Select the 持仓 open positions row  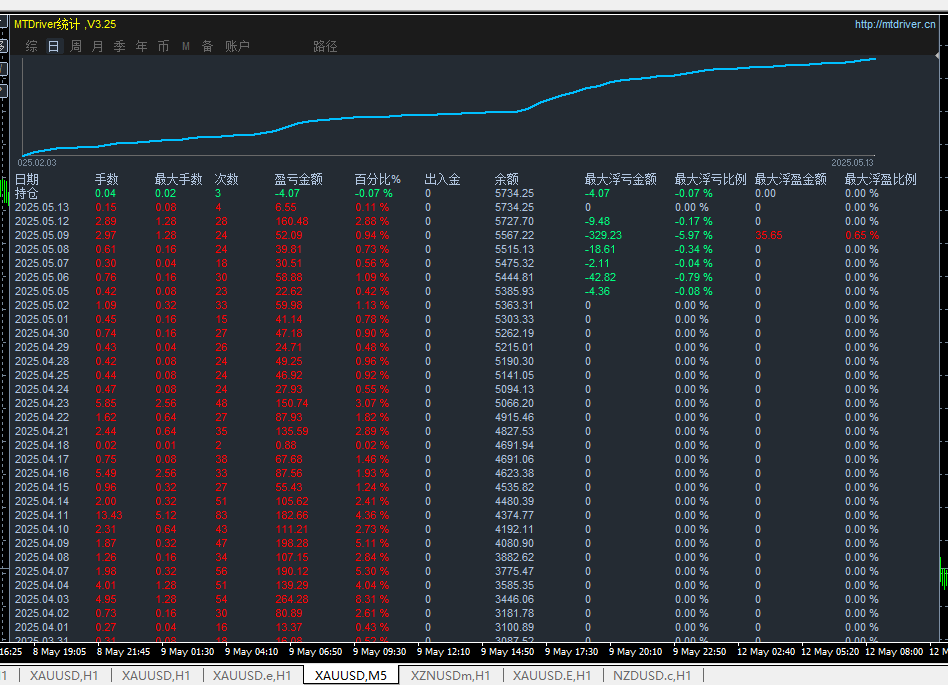(x=27, y=193)
